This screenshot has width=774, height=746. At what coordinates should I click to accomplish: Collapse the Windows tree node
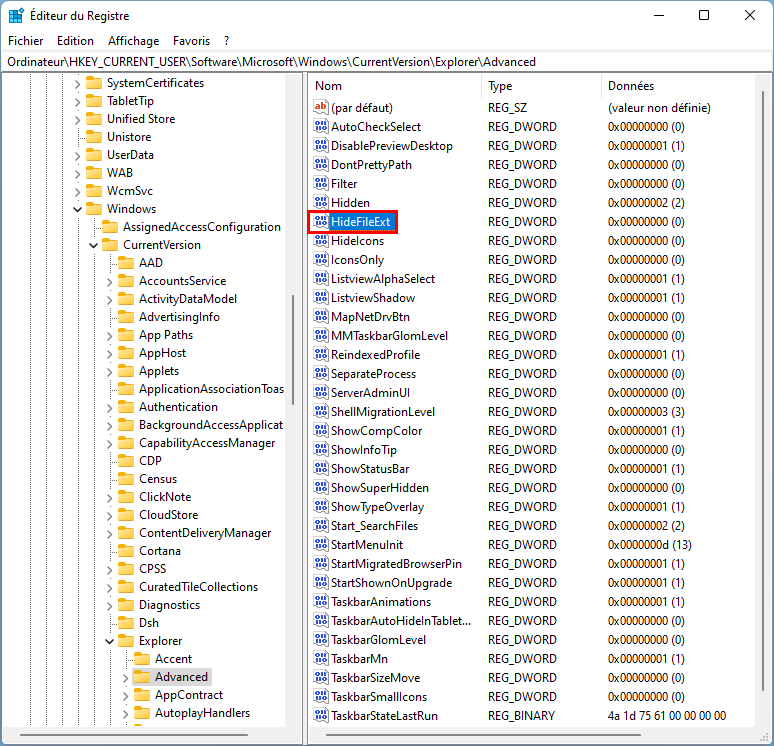point(77,209)
